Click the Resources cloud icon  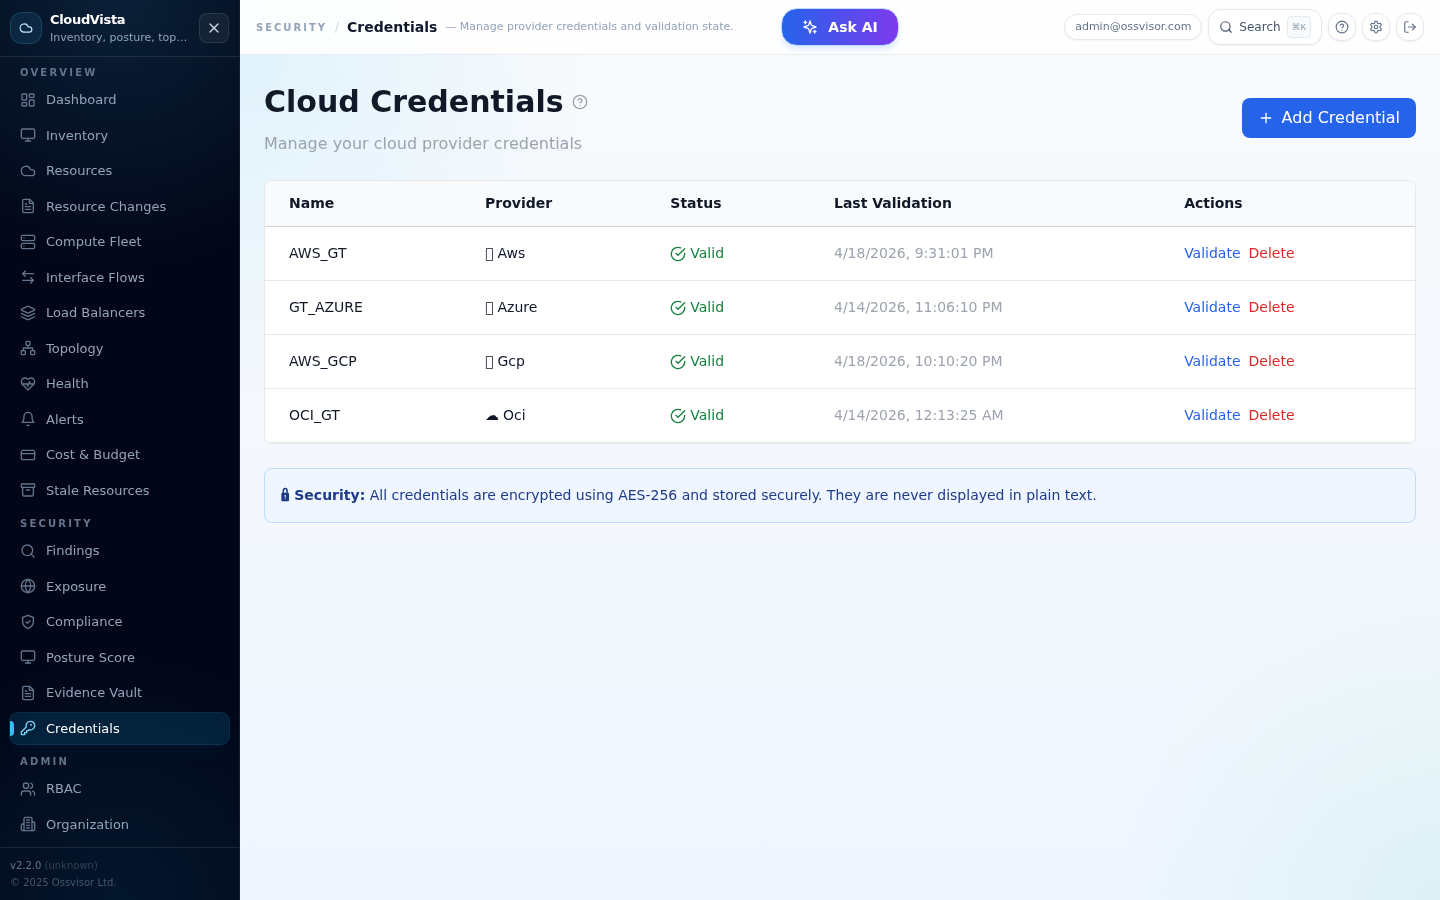28,171
